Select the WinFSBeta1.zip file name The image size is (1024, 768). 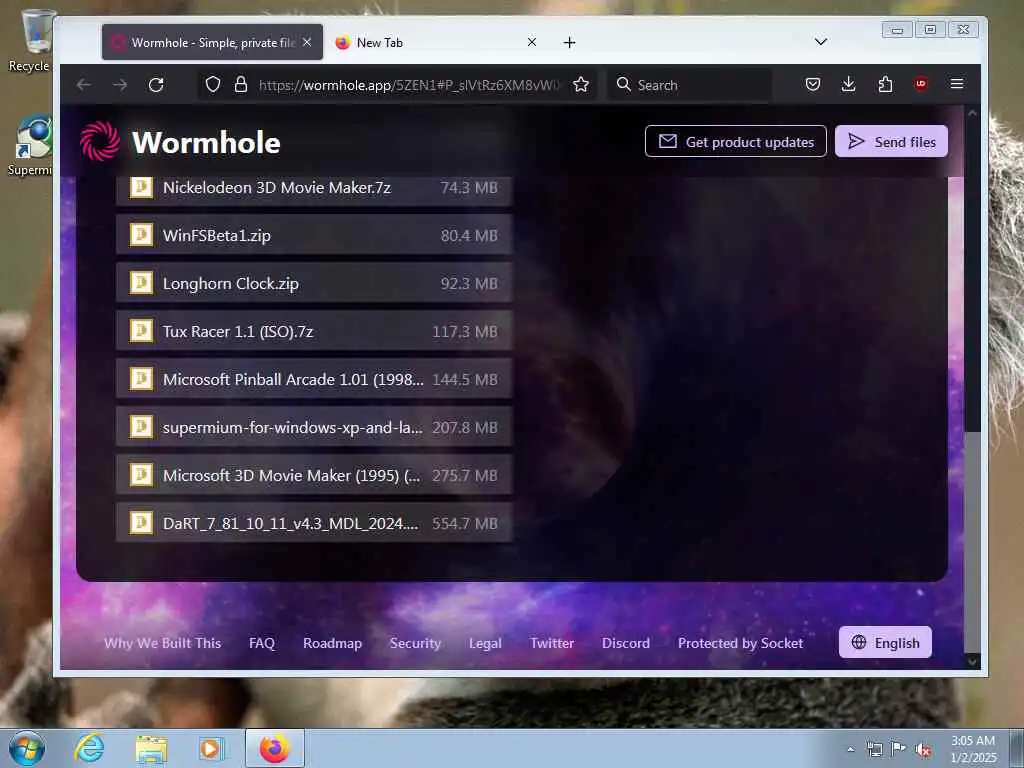click(217, 235)
